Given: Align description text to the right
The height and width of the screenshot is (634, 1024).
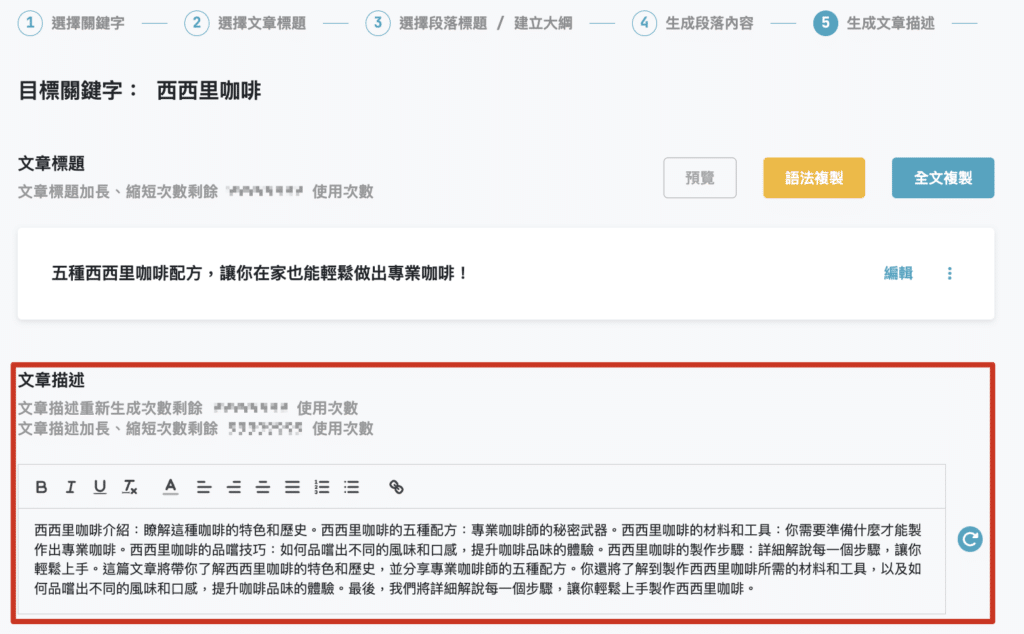Looking at the screenshot, I should pos(263,487).
